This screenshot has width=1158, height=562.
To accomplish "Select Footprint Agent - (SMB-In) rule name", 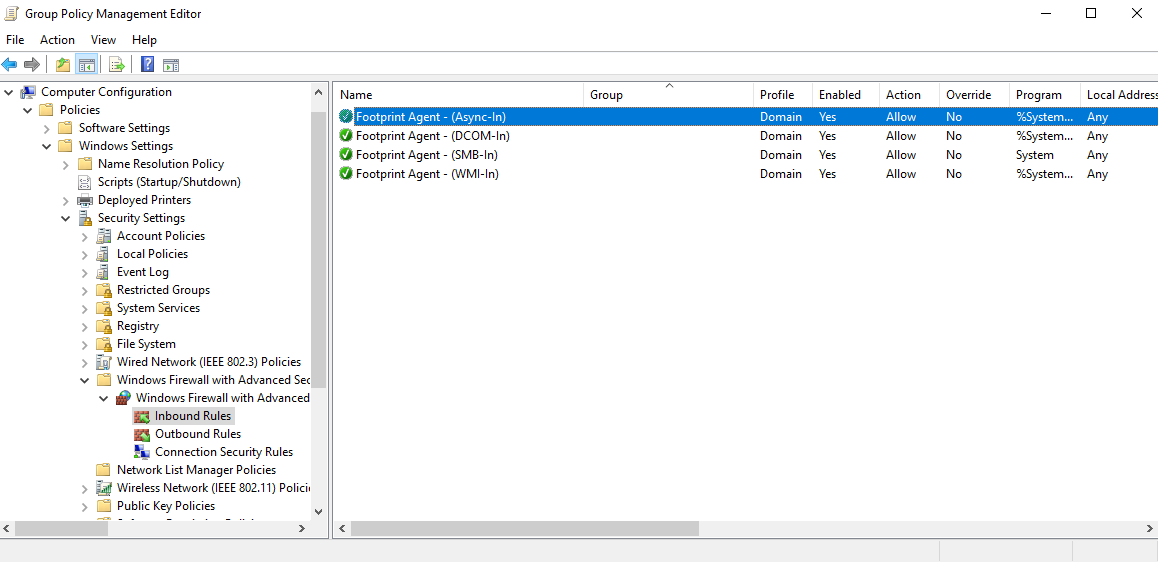I will (426, 155).
